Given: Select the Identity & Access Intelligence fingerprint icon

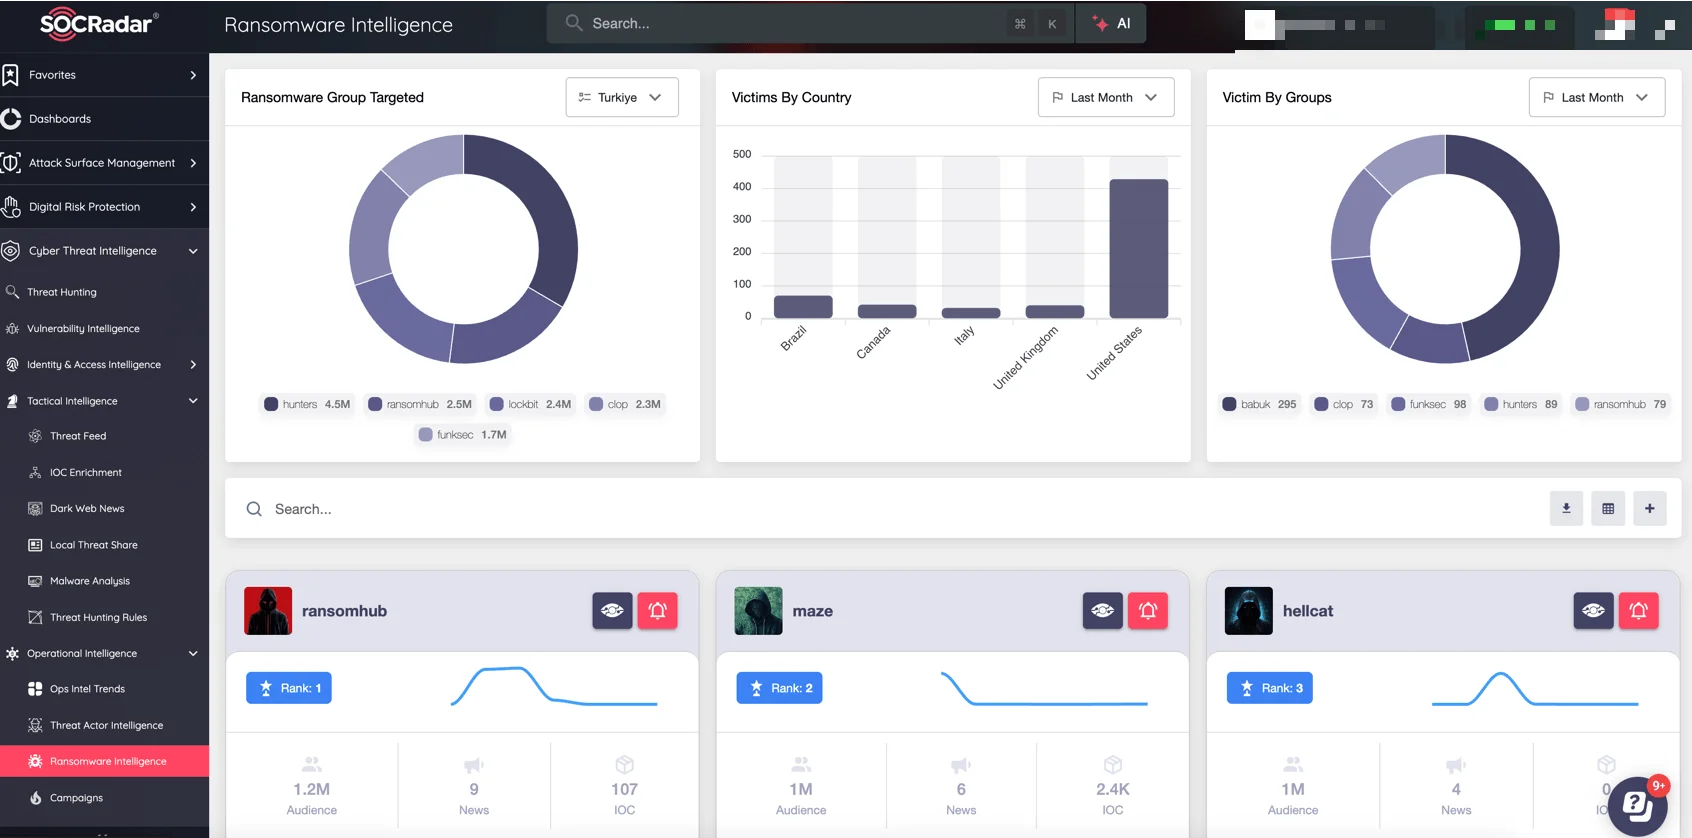Looking at the screenshot, I should (x=13, y=365).
